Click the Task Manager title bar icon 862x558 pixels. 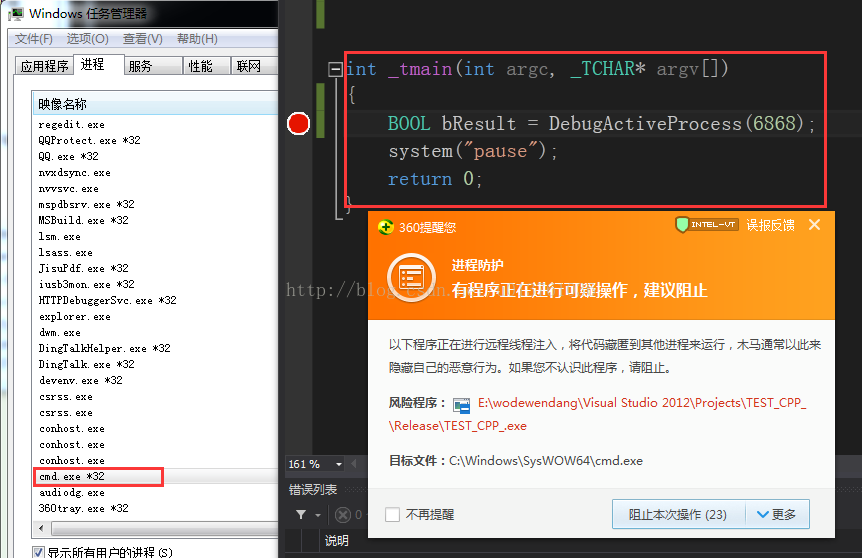[x=15, y=13]
